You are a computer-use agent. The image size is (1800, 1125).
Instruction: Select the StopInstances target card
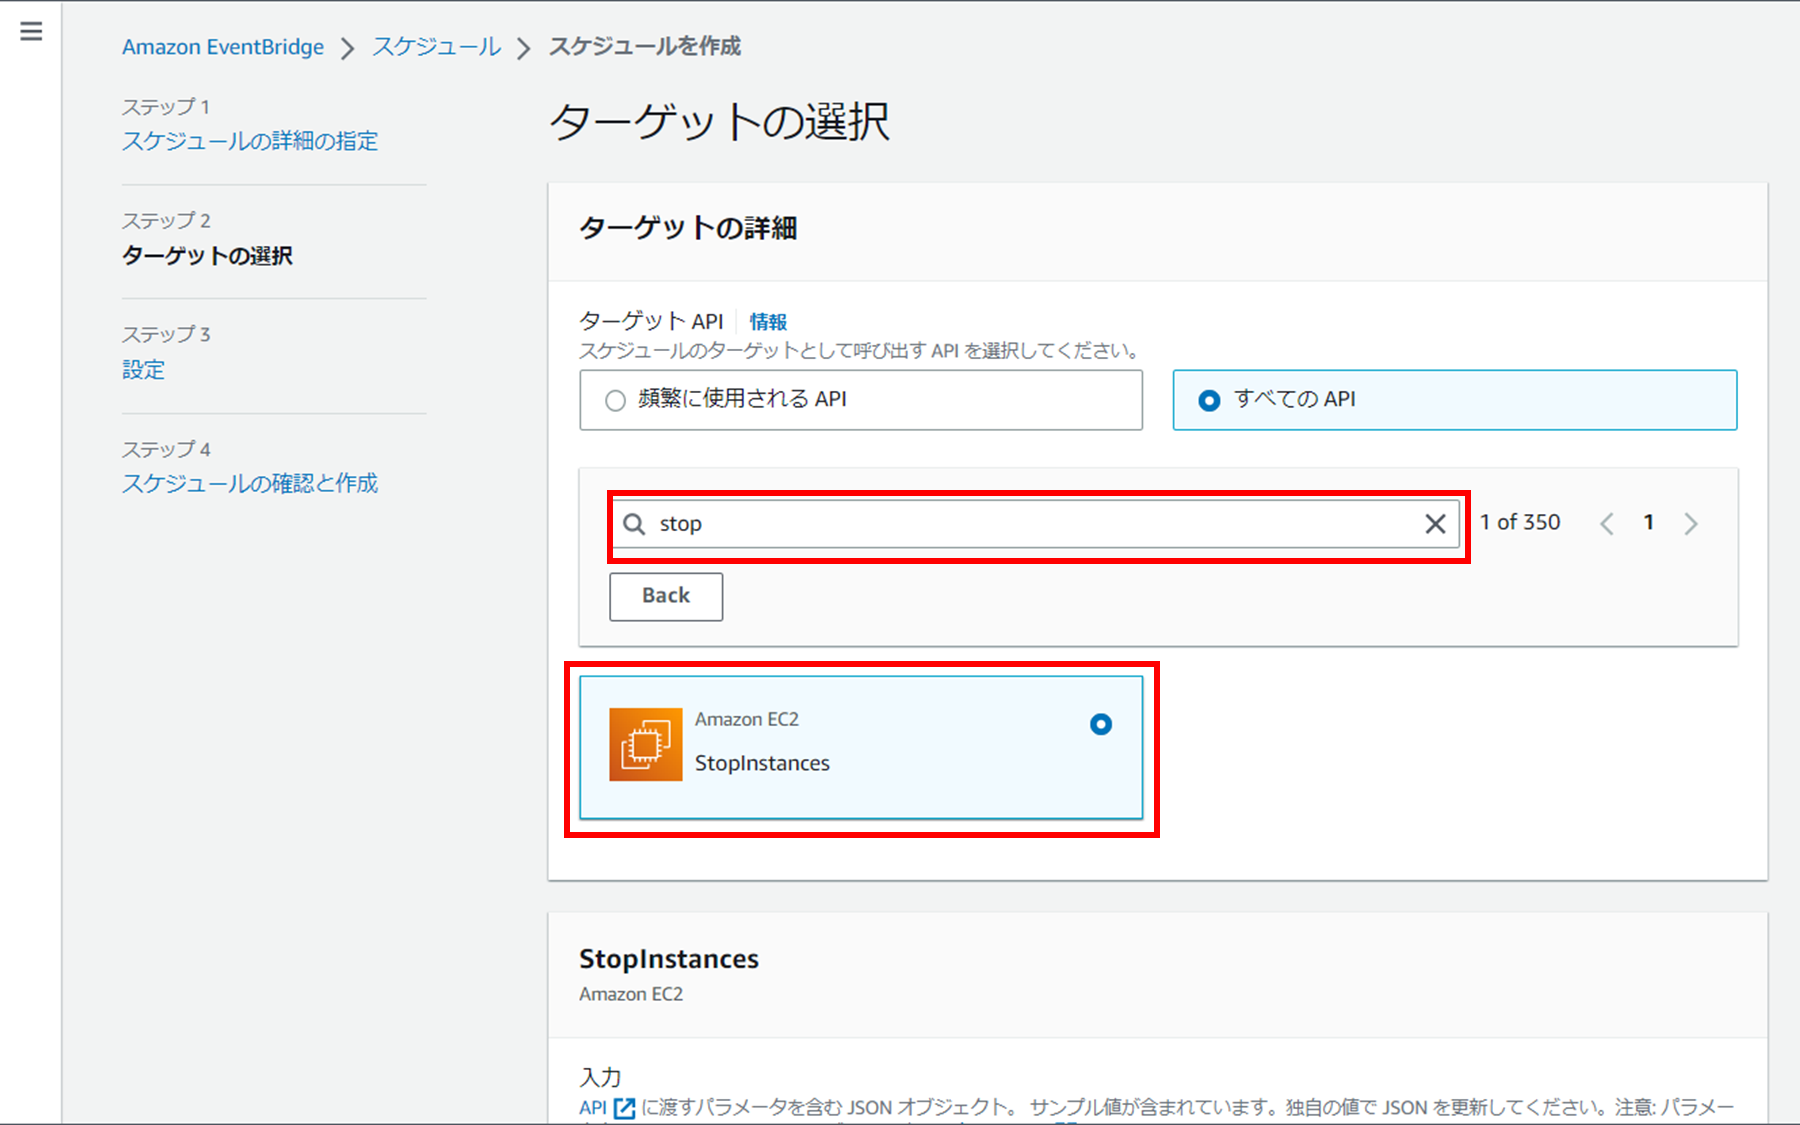[x=862, y=746]
